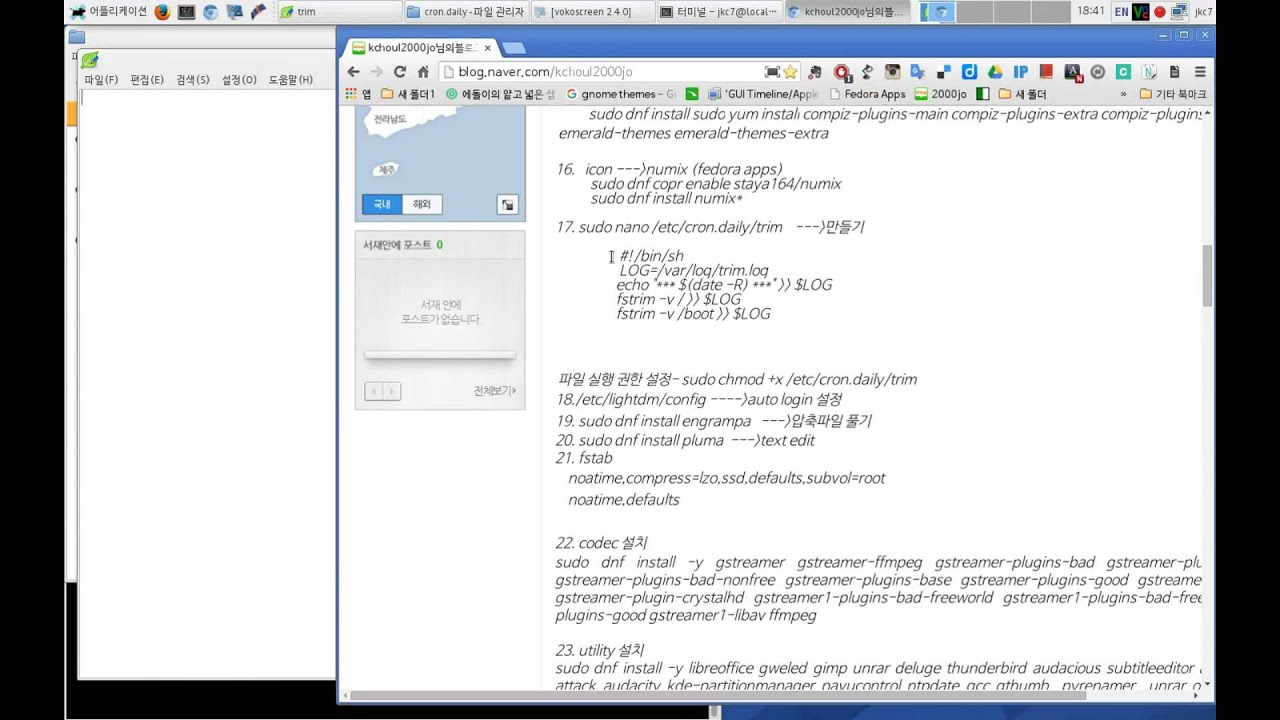Click '#!/bin/sh' line in blog post
1280x720 pixels.
click(x=652, y=256)
